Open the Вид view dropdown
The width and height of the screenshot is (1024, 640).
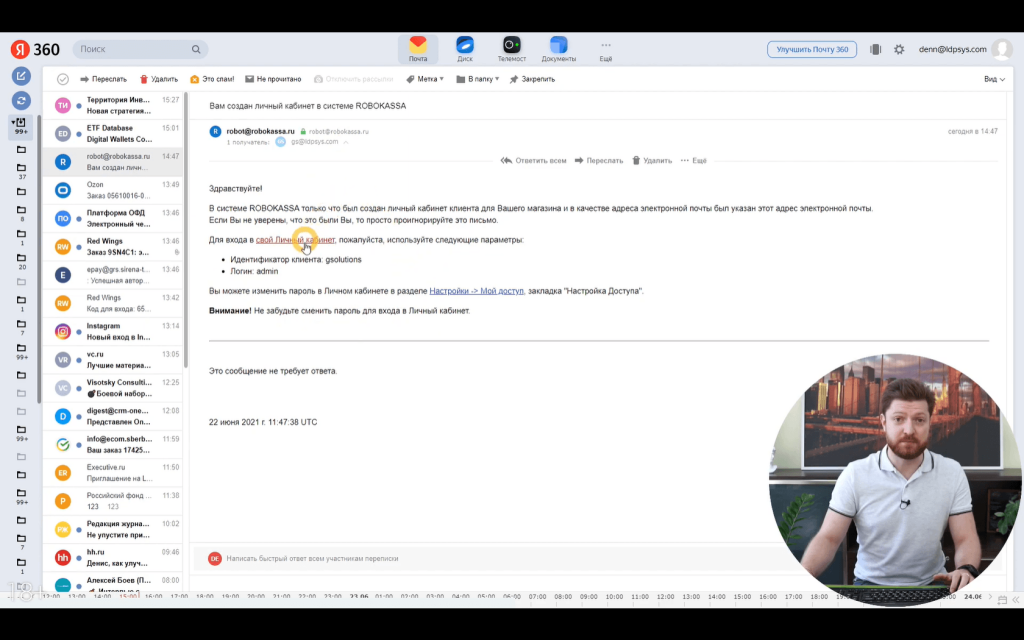994,79
